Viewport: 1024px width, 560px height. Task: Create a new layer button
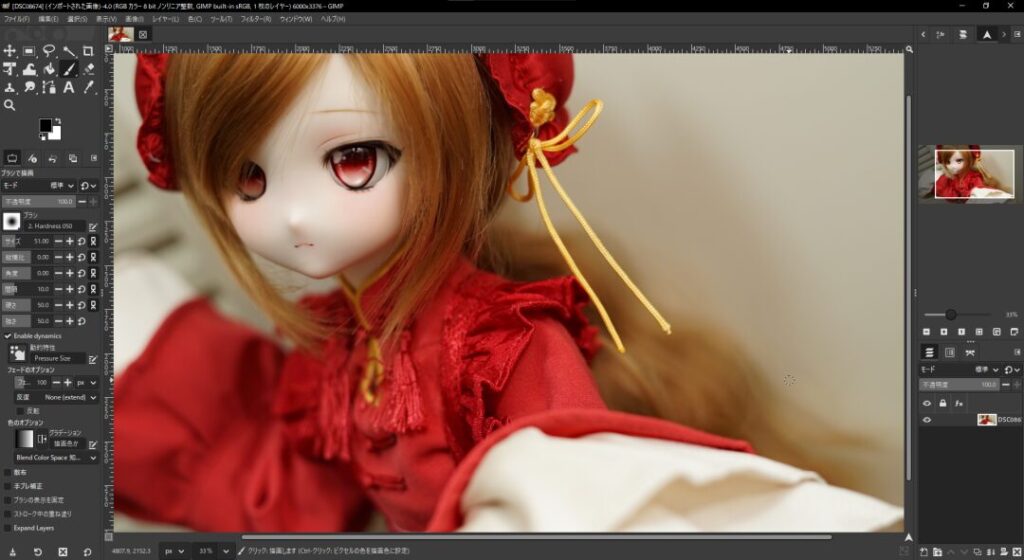click(924, 552)
